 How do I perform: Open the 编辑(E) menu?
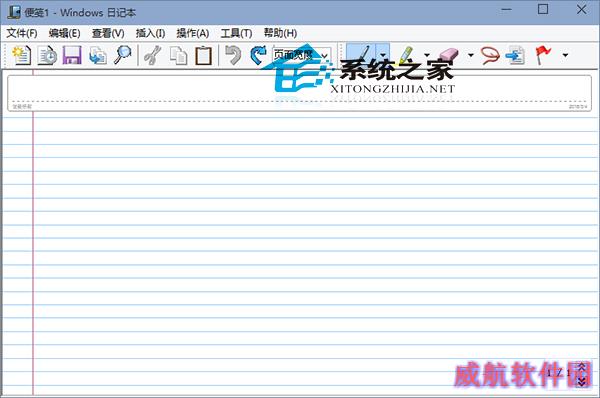click(64, 33)
